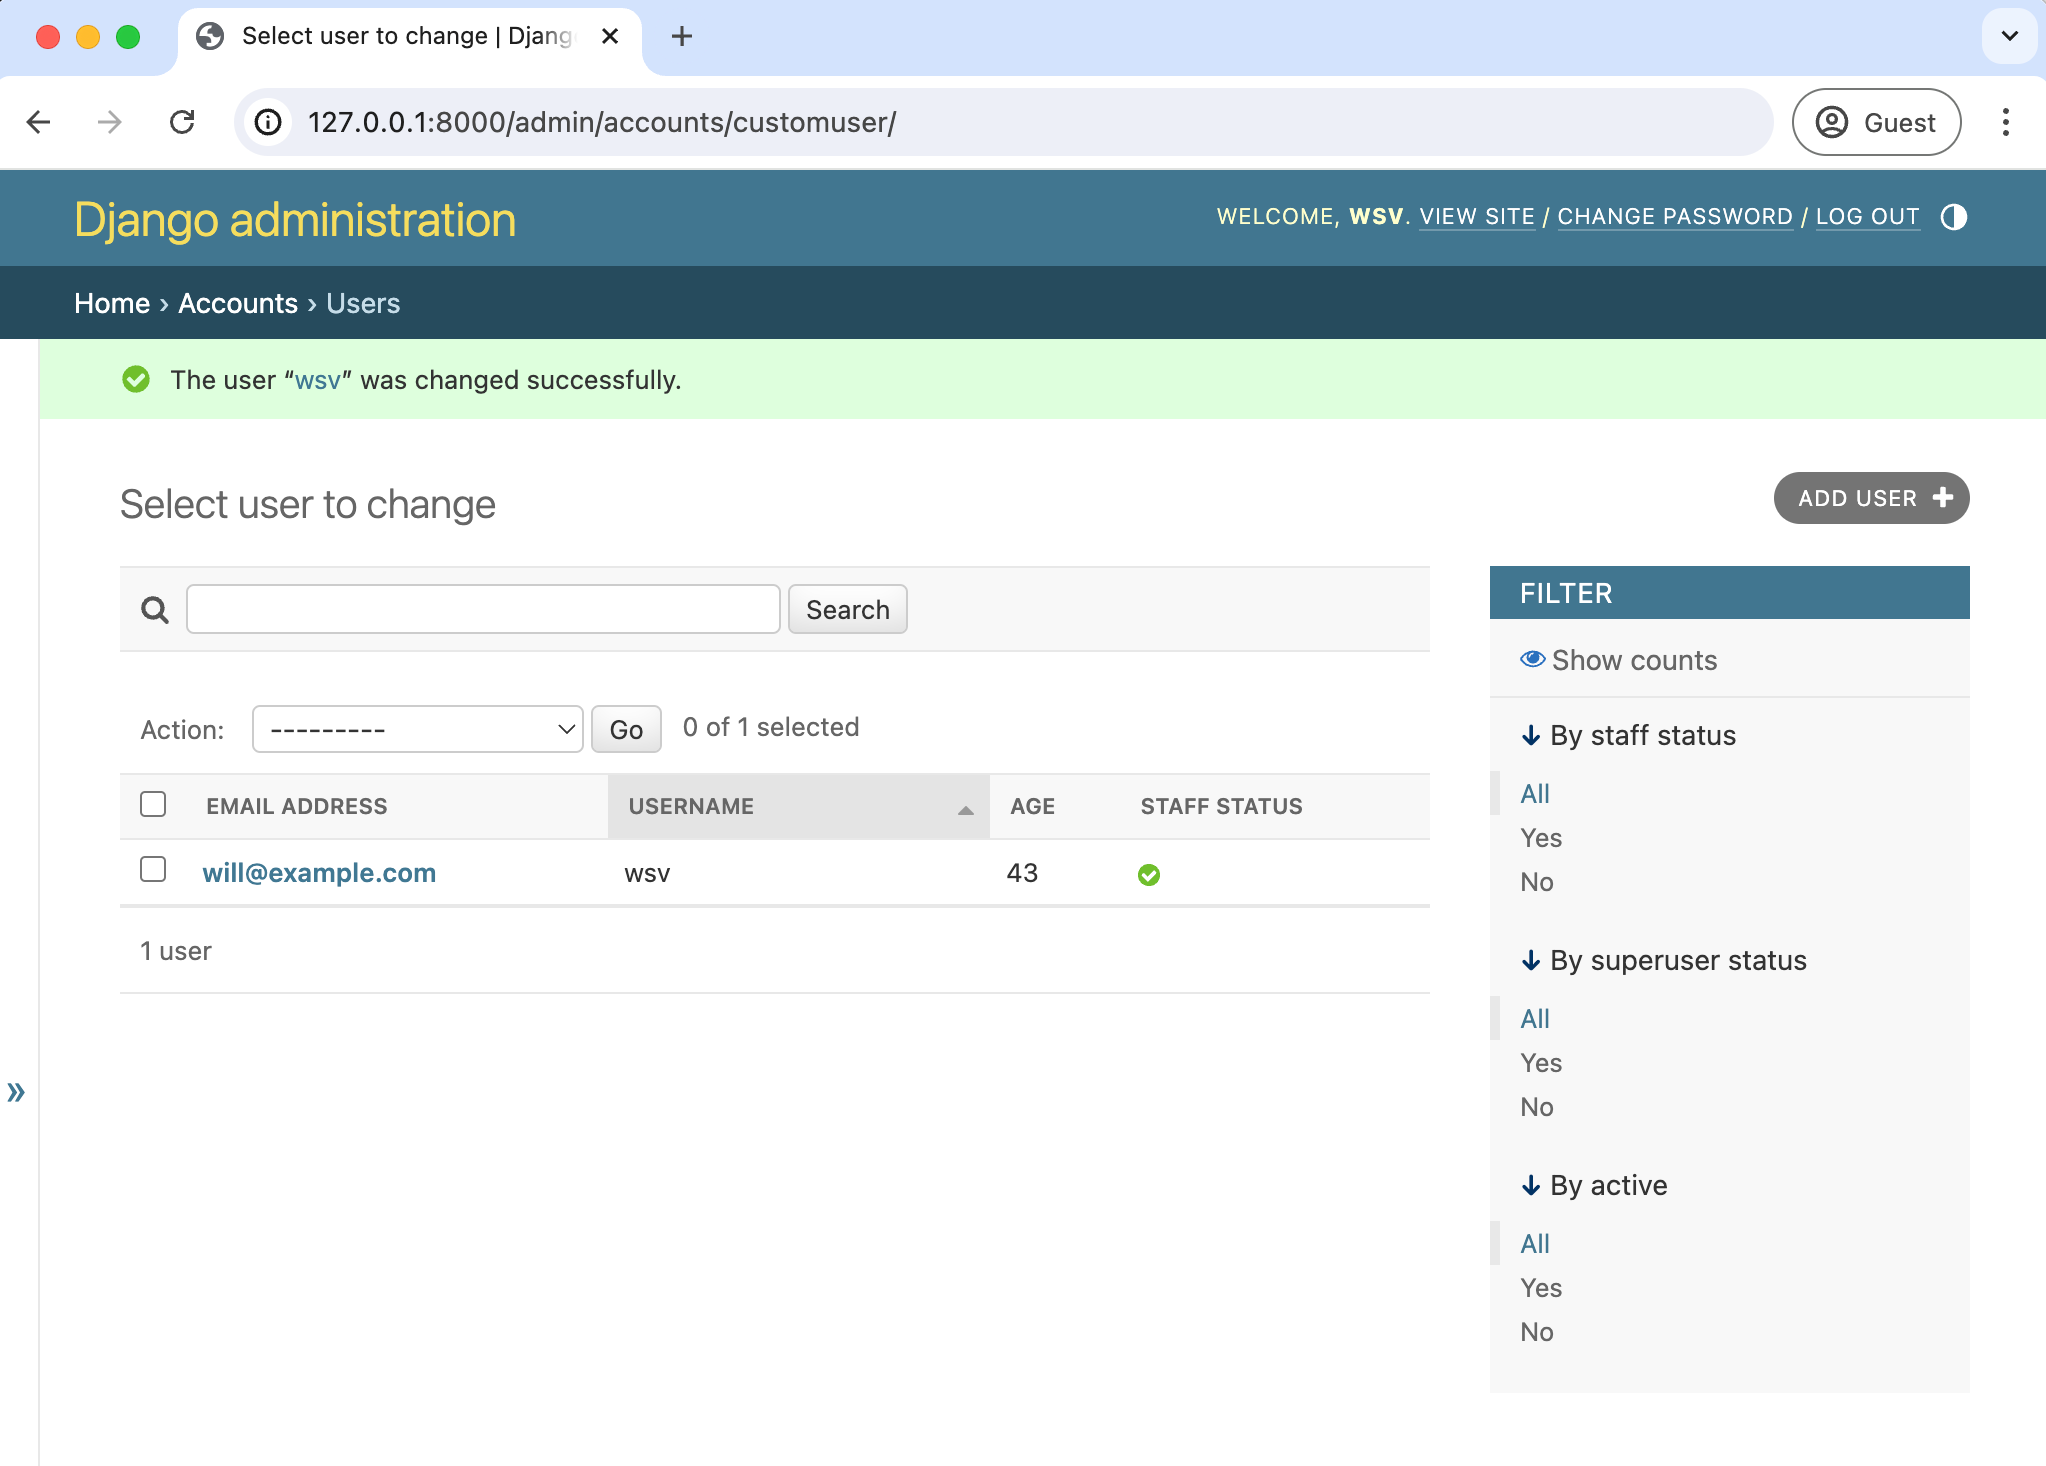
Task: Click the site info icon in address bar
Action: pyautogui.click(x=268, y=122)
